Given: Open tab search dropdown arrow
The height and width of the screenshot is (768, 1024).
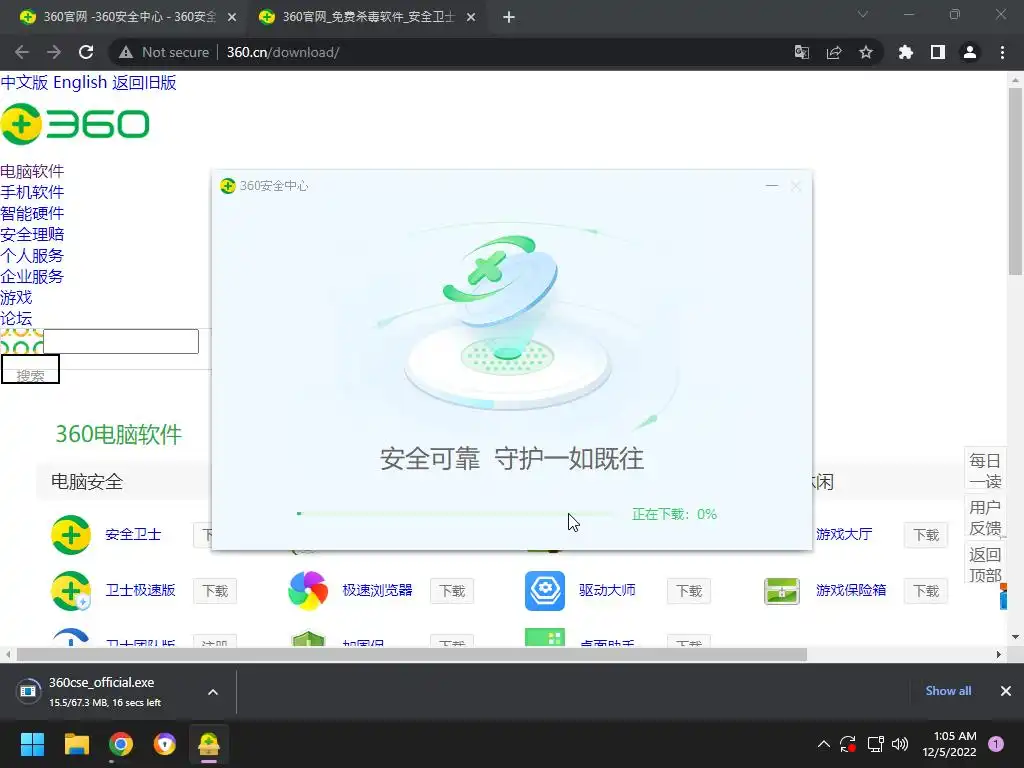Looking at the screenshot, I should pos(863,14).
